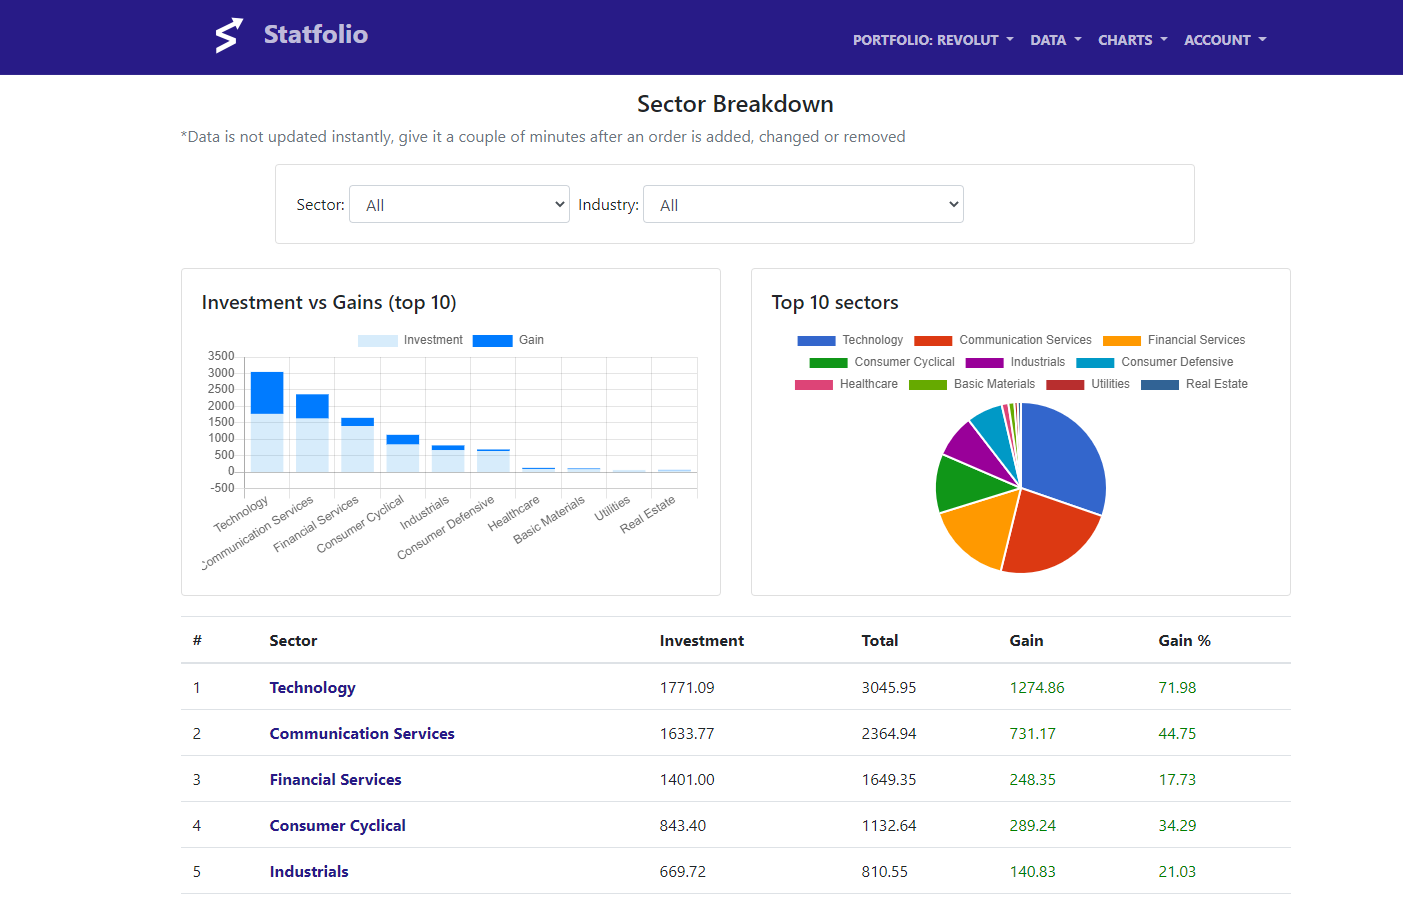Click the Communication Services legend color box
This screenshot has height=898, width=1403.
coord(933,341)
